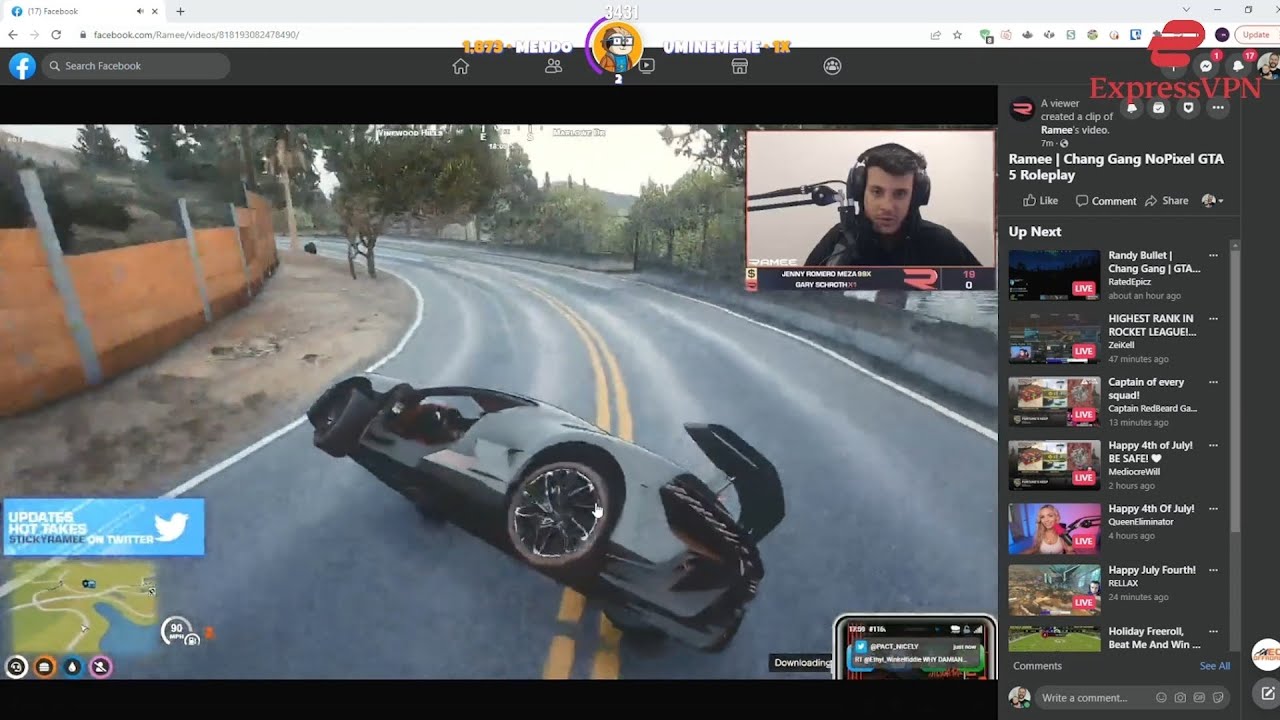Open the green S extension icon

point(1070,34)
